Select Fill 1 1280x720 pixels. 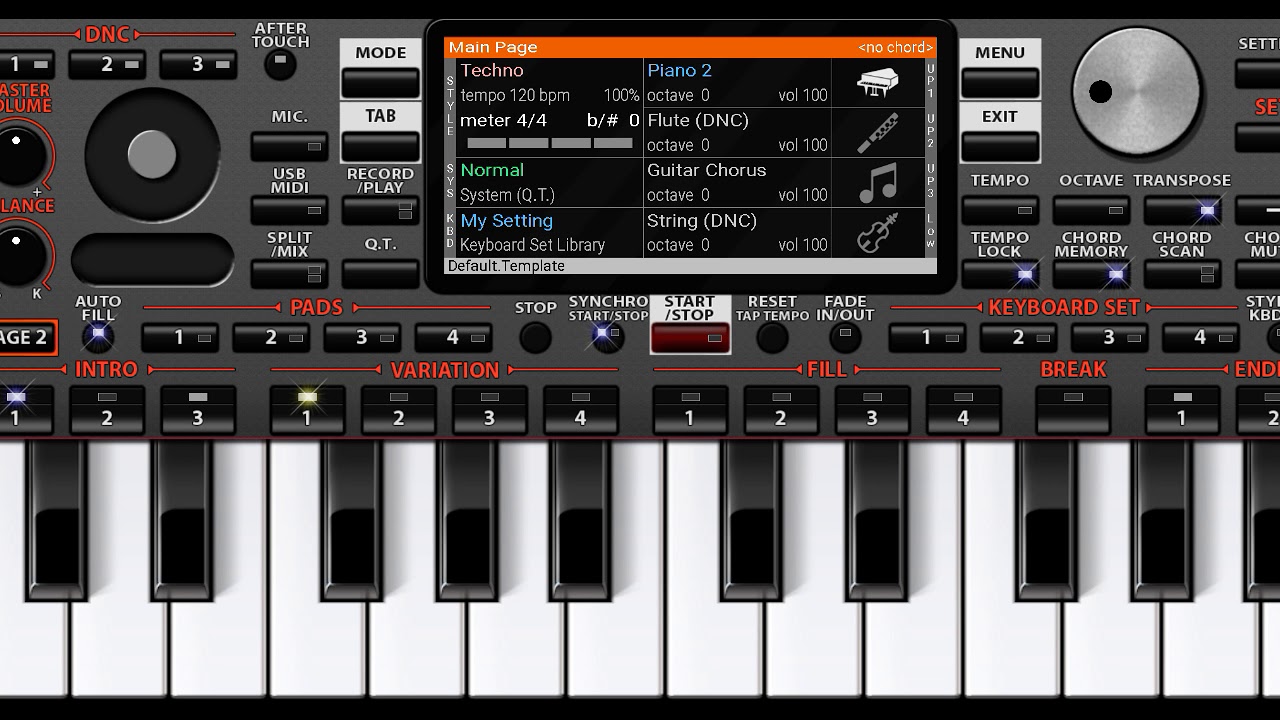(x=690, y=409)
